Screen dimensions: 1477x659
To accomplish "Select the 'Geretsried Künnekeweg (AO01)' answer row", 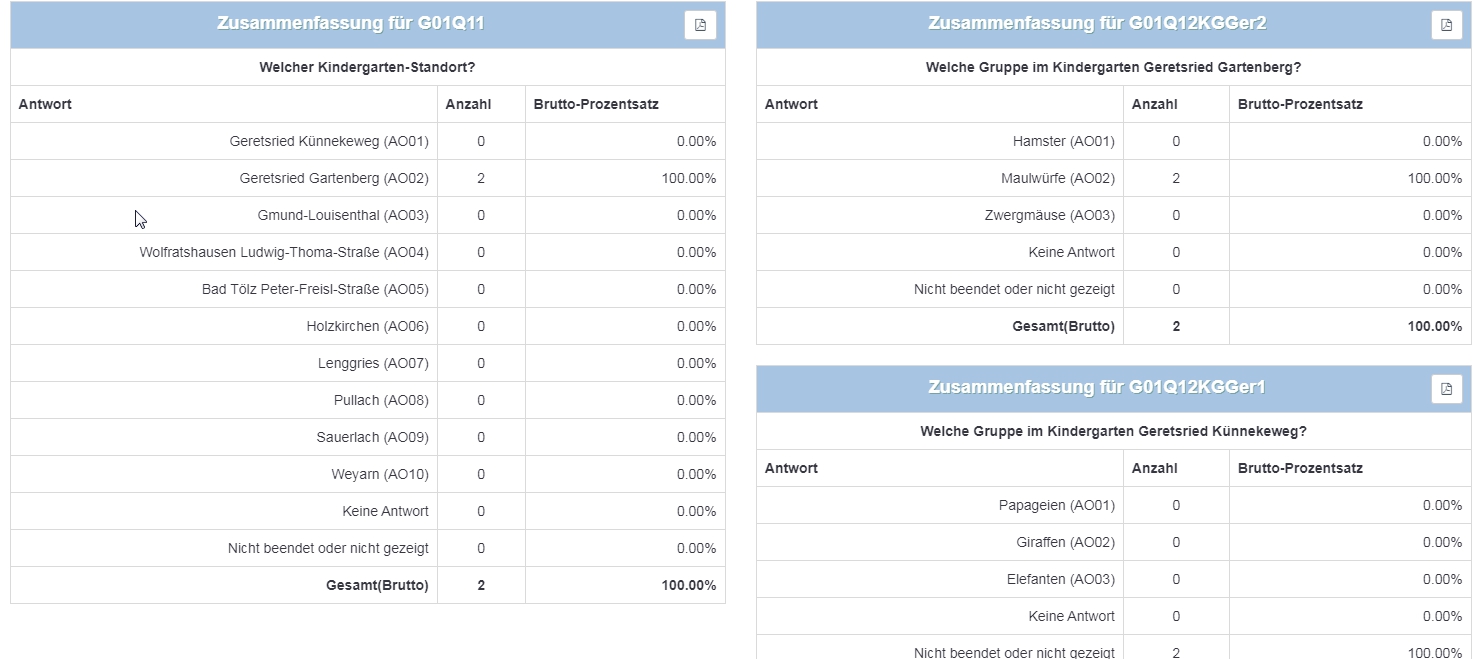I will click(x=329, y=142).
